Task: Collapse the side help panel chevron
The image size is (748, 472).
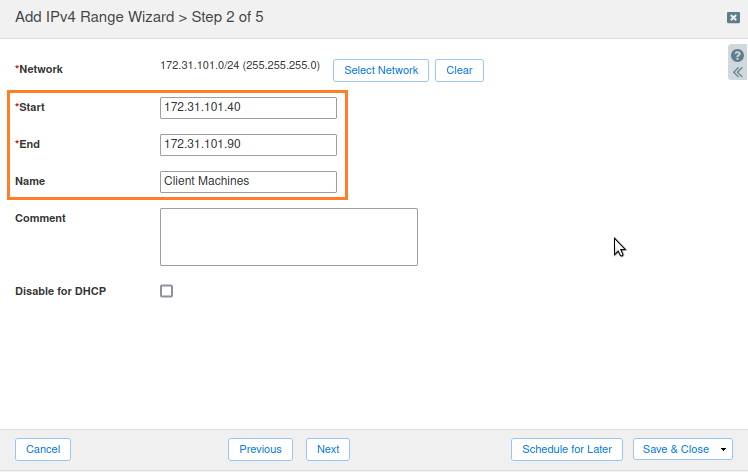Action: pyautogui.click(x=737, y=72)
